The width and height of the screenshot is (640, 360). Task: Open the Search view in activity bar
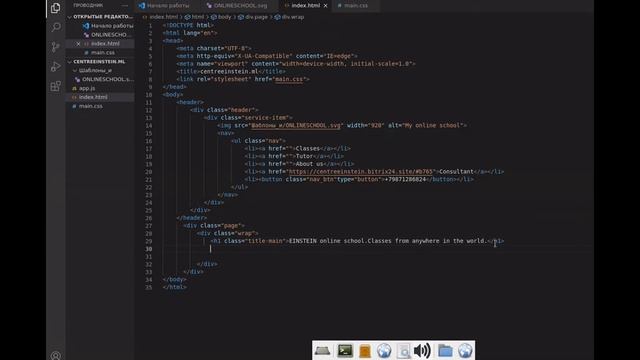point(56,27)
